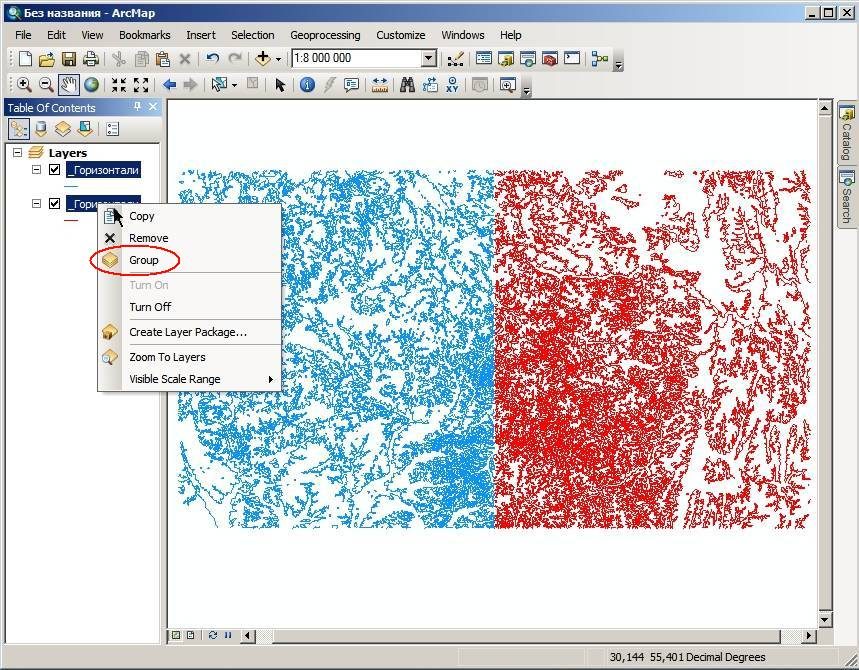Switch to List By Source view

tap(41, 129)
